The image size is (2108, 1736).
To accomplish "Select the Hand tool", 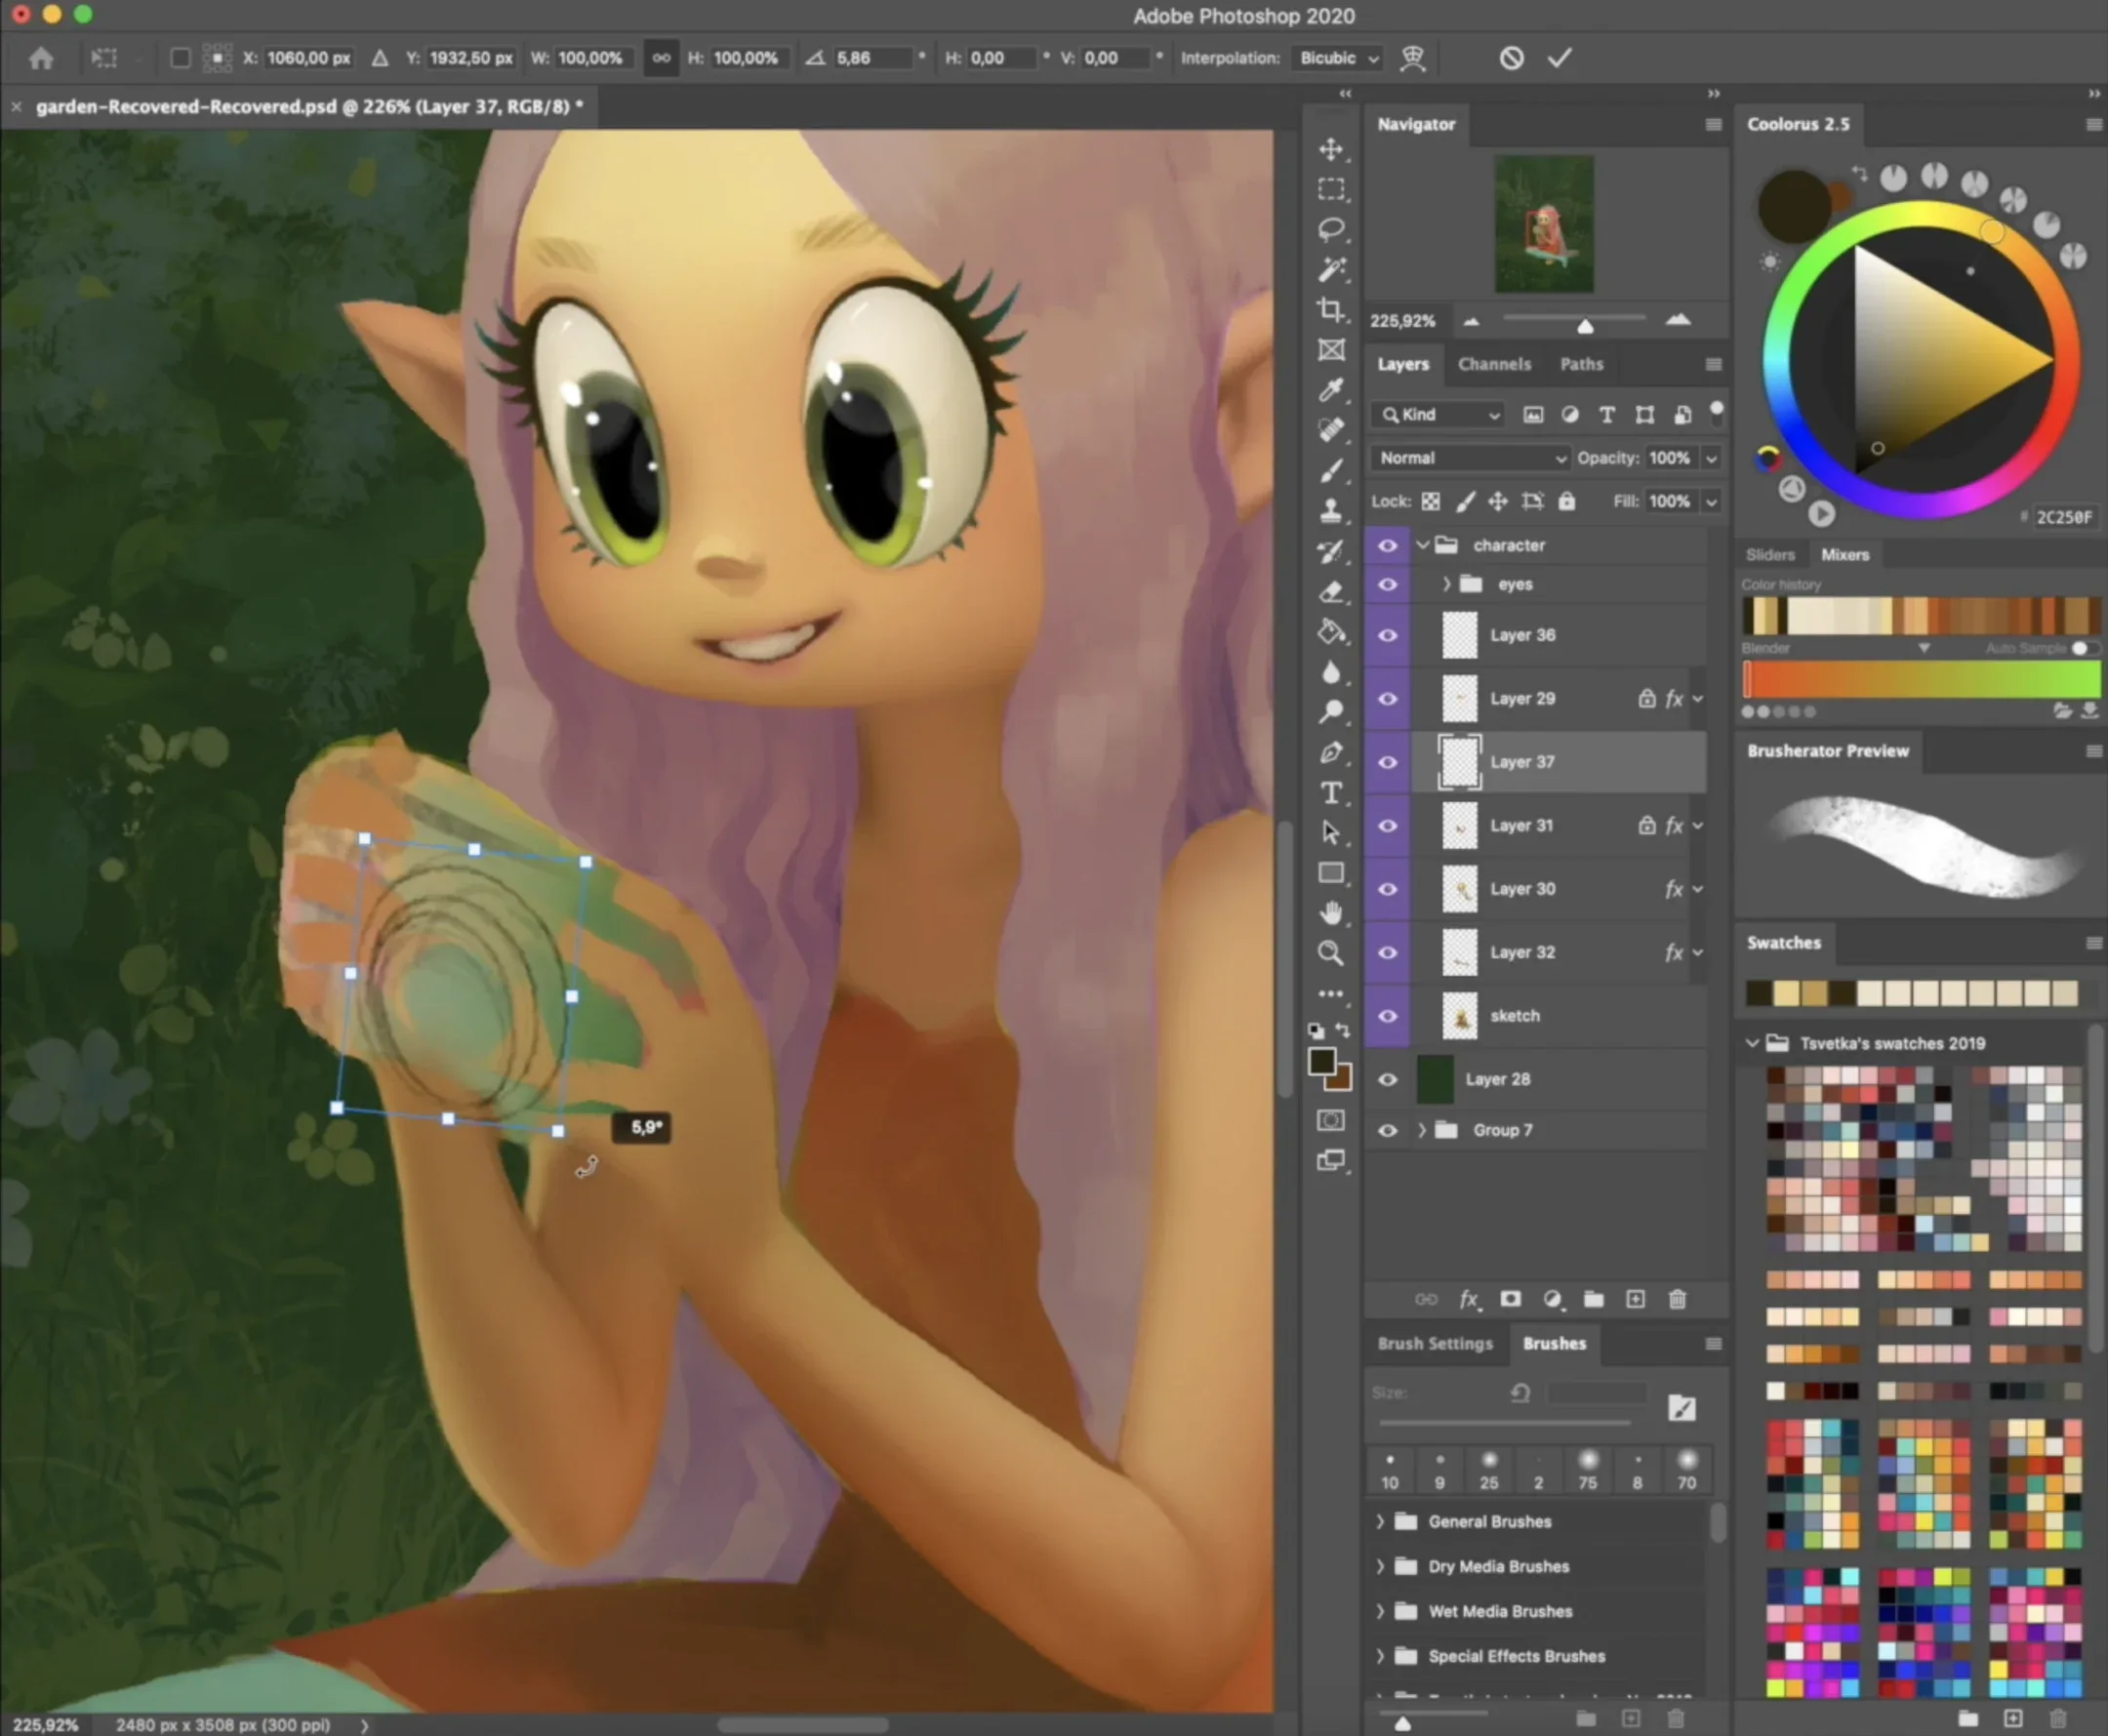I will 1330,912.
